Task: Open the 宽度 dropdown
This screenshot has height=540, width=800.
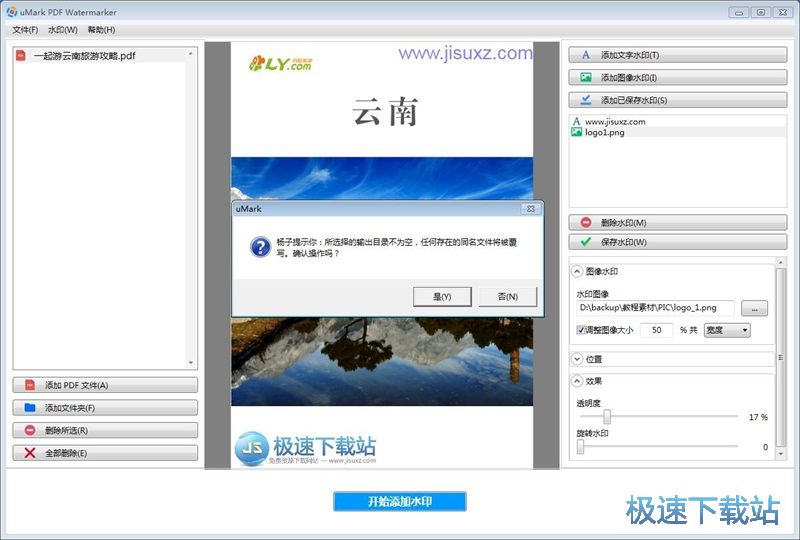Action: [x=727, y=330]
